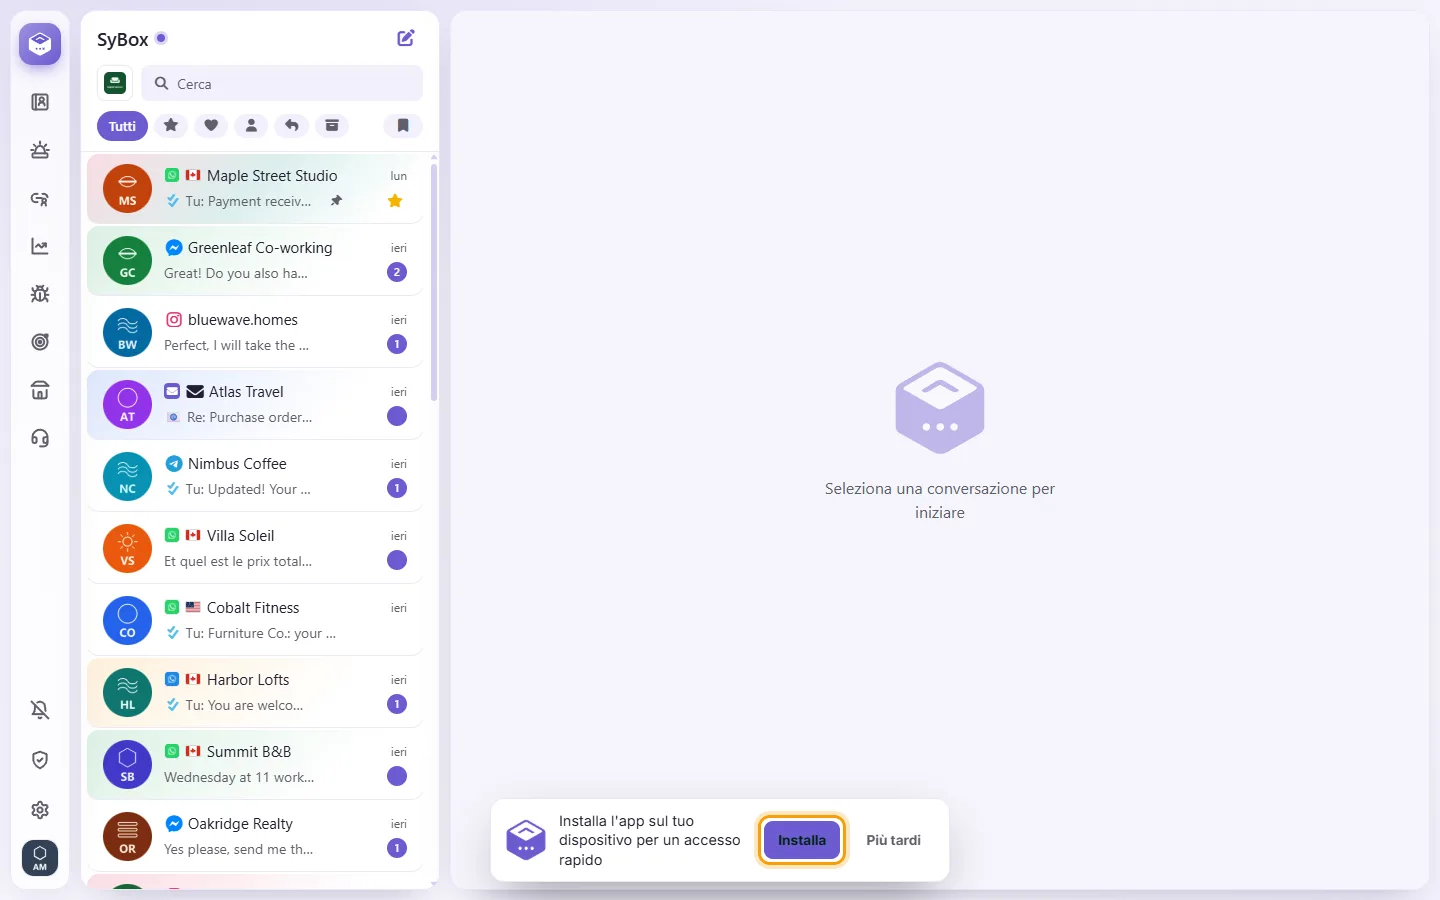The image size is (1440, 900).
Task: Filter conversations by starred
Action: (x=171, y=125)
